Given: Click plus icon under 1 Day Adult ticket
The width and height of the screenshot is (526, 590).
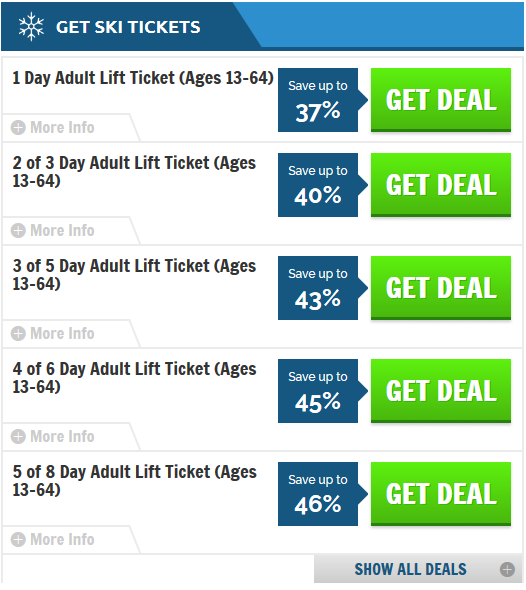Looking at the screenshot, I should 18,128.
